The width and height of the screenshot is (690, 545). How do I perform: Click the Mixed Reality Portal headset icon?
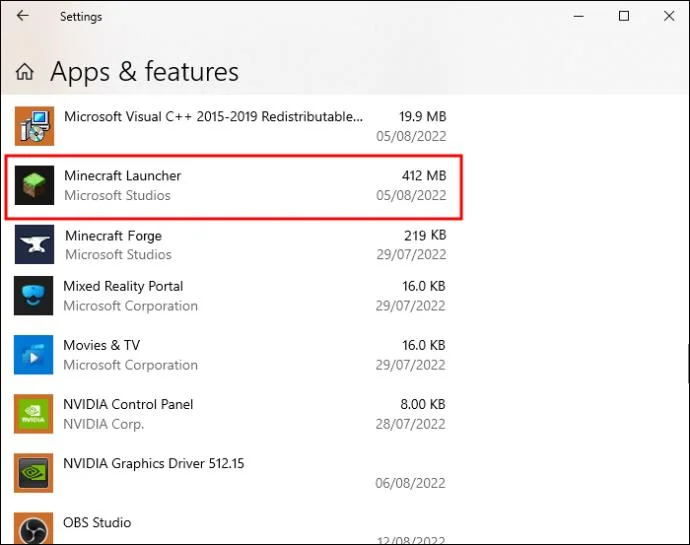(x=33, y=295)
